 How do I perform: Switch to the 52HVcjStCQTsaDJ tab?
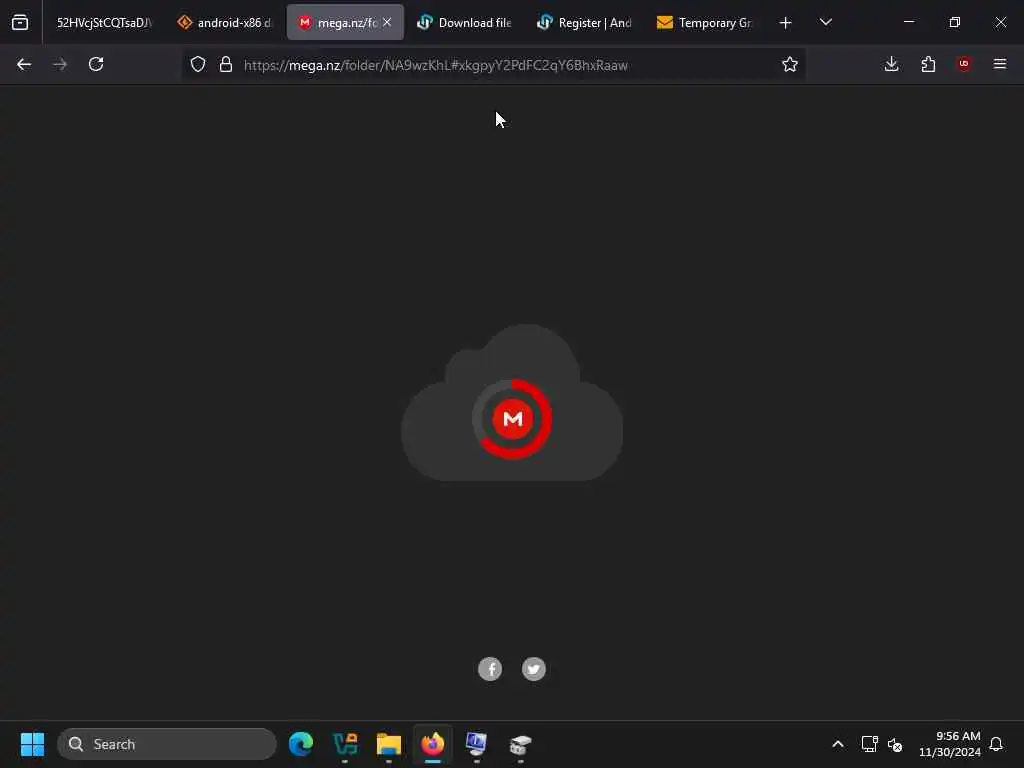(x=103, y=22)
